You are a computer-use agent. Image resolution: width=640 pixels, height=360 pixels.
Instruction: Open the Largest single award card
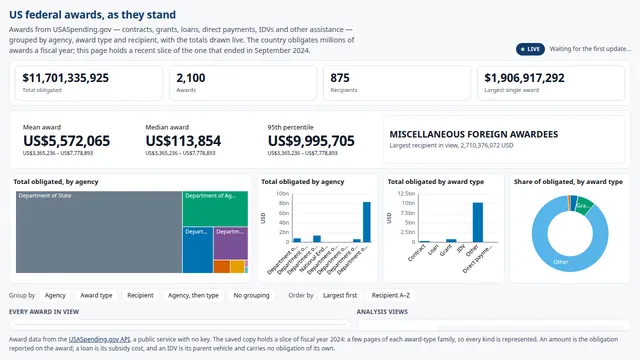coord(551,83)
